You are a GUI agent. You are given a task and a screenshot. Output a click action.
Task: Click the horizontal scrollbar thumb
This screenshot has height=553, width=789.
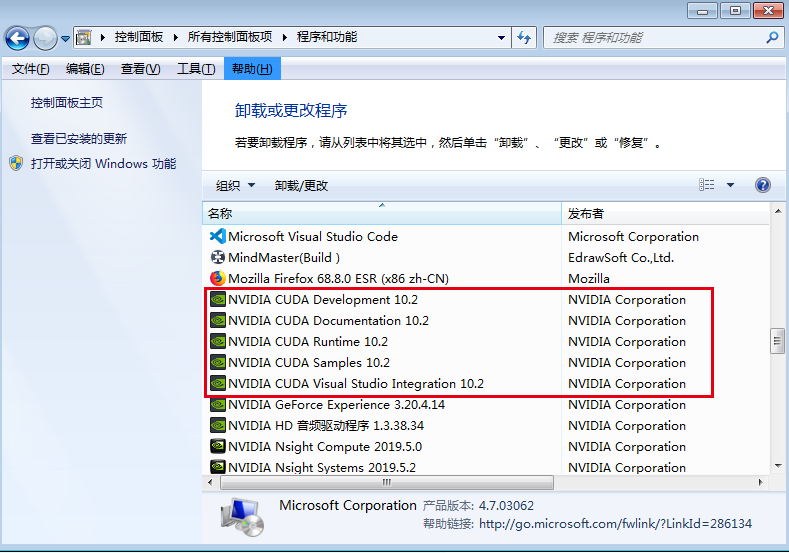pos(387,482)
